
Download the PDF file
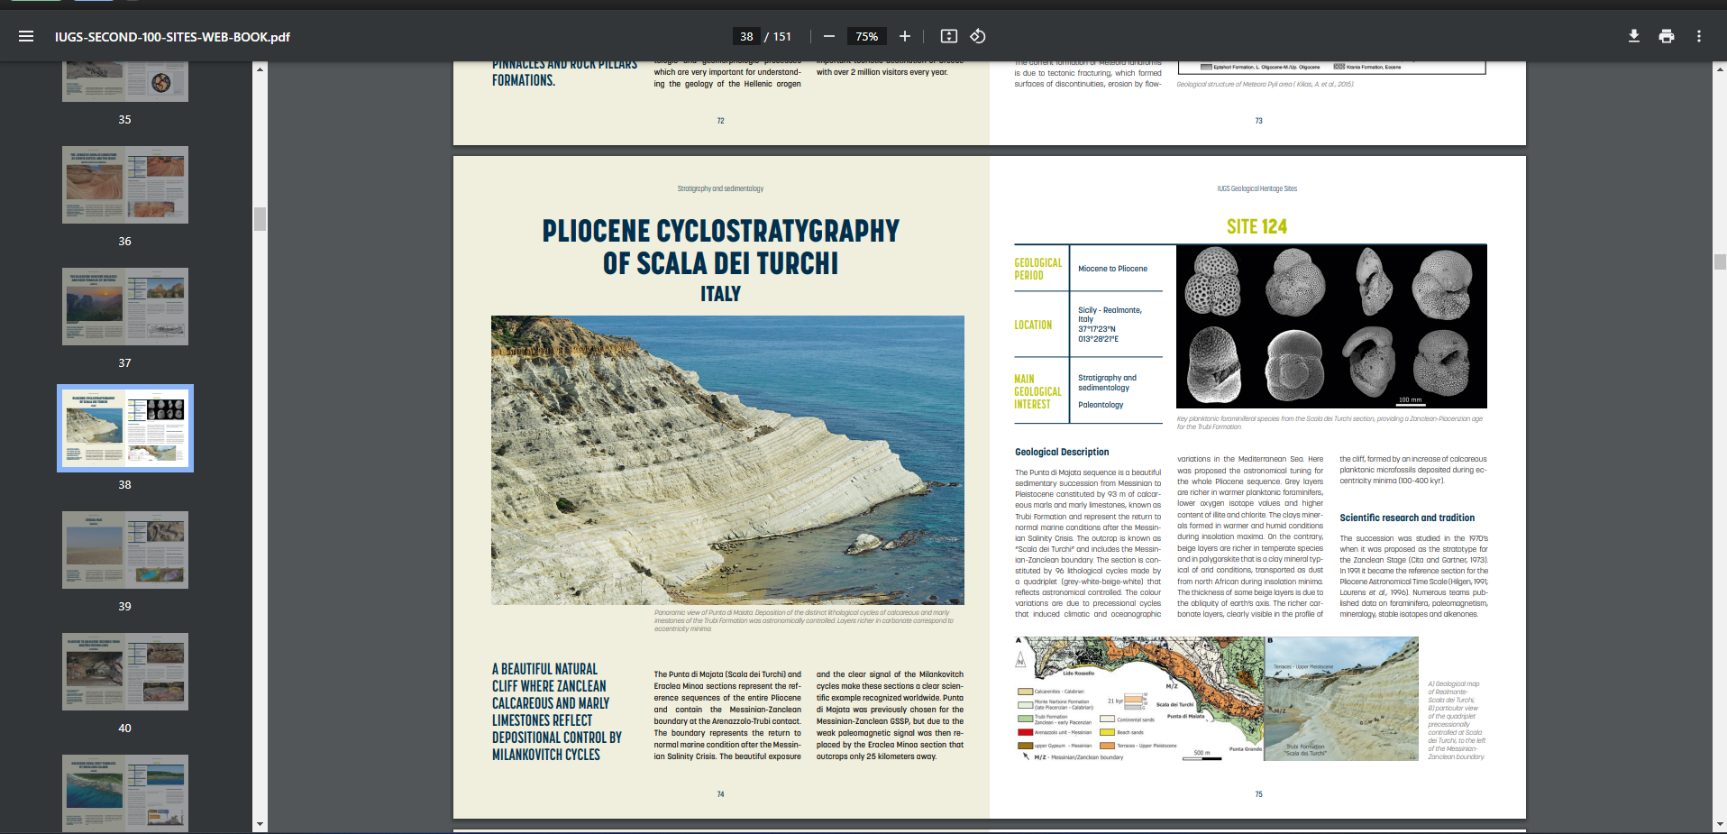click(x=1634, y=36)
